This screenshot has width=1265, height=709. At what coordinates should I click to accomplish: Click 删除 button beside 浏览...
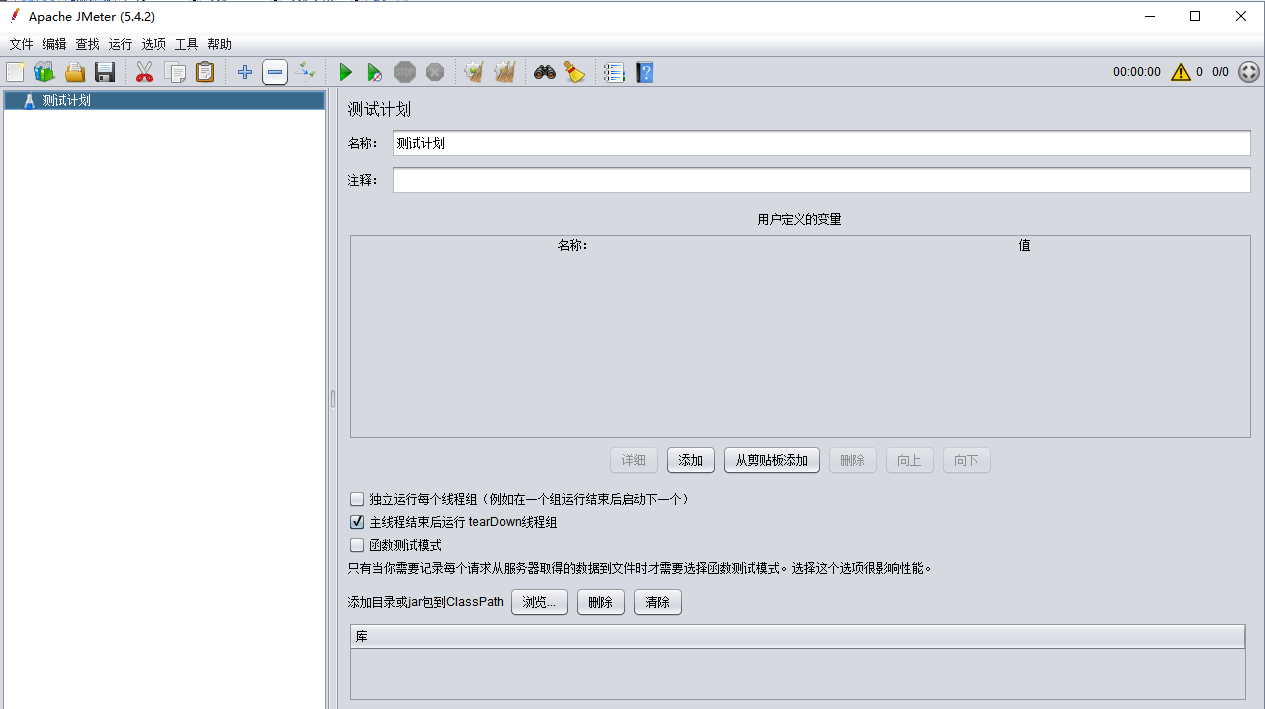coord(601,602)
